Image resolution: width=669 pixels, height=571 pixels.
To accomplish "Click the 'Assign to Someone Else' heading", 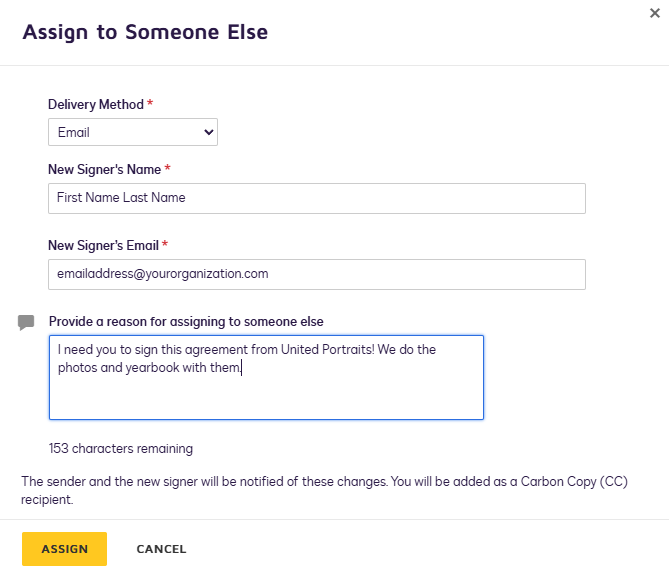I will coord(145,32).
